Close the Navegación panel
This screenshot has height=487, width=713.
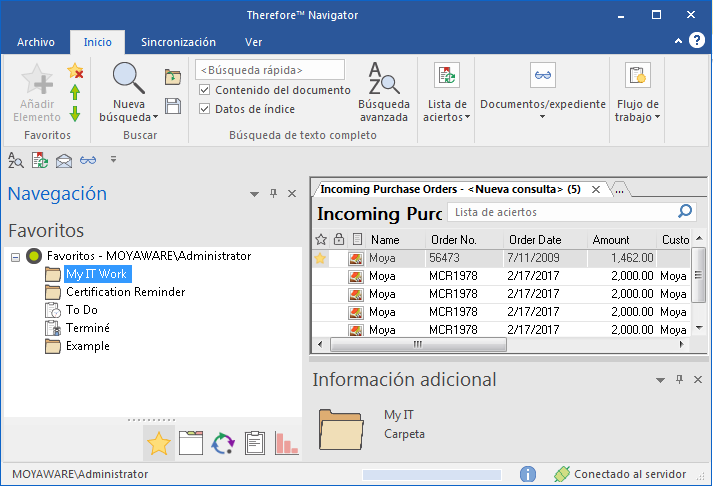pyautogui.click(x=292, y=194)
